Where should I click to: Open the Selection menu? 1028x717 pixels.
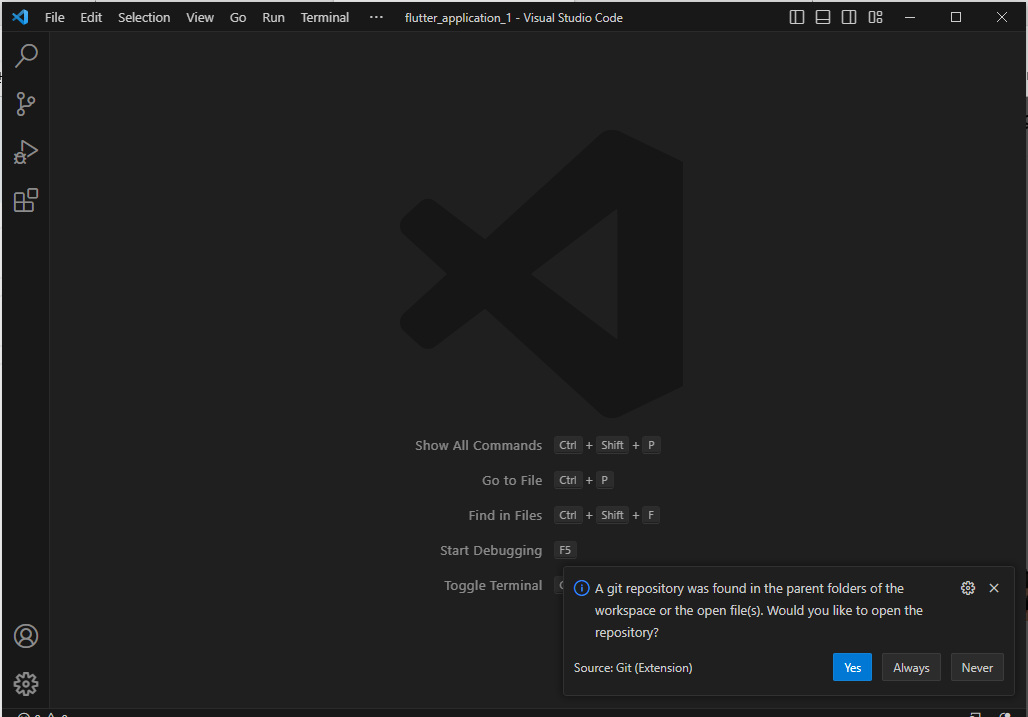[144, 18]
